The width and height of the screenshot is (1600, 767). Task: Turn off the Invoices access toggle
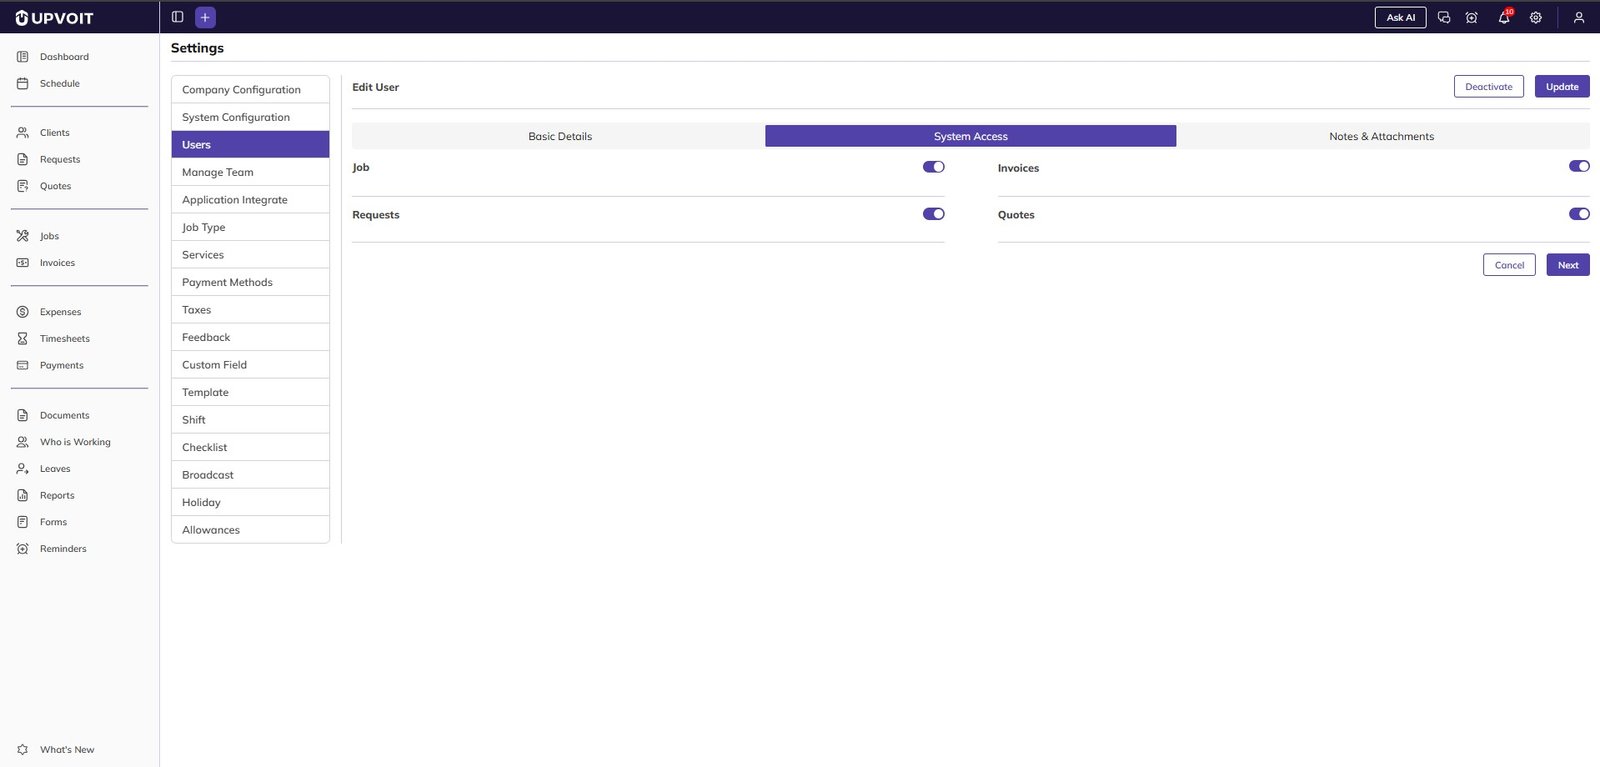point(1578,167)
